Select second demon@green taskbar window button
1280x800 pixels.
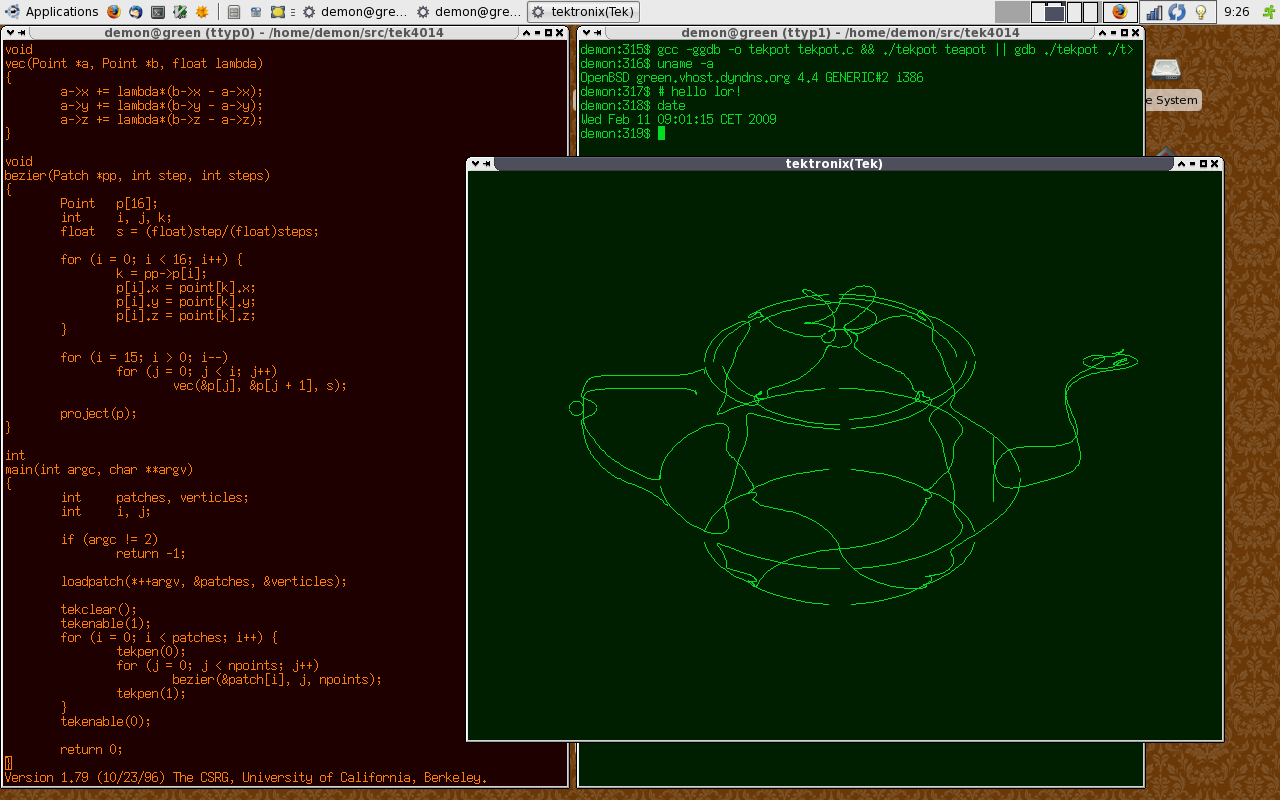click(469, 12)
